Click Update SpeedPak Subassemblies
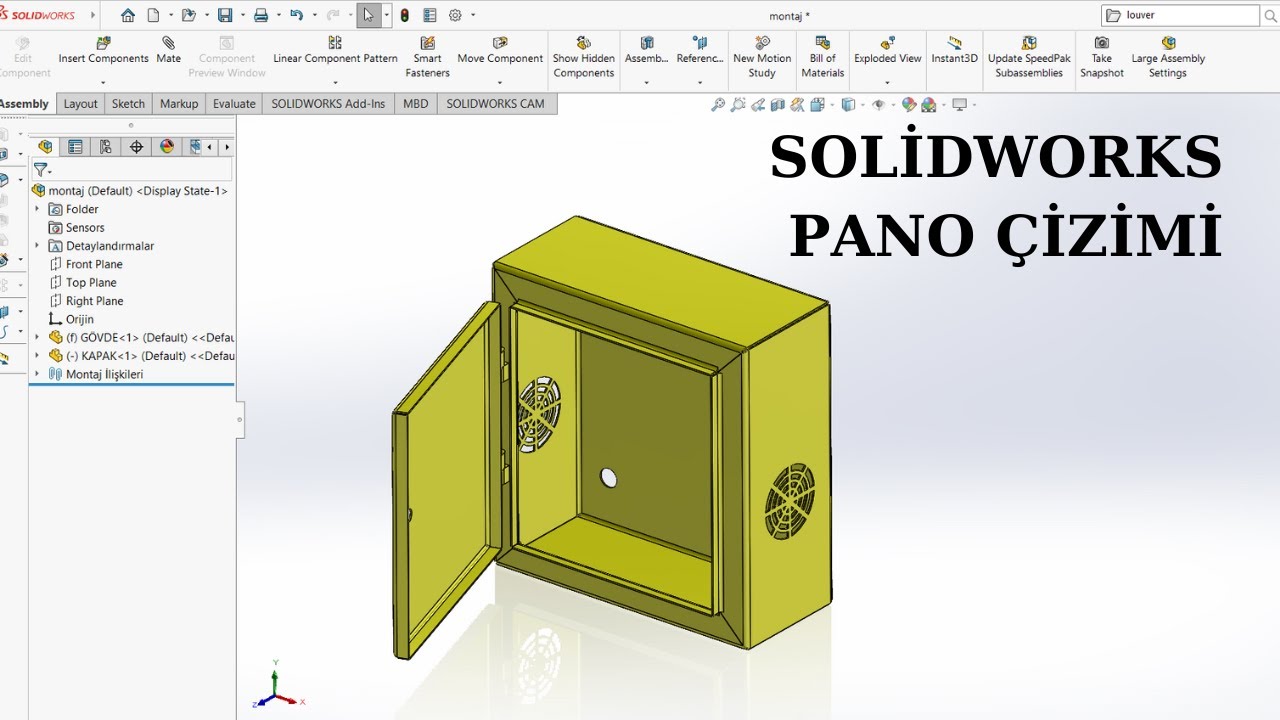Screen dimensions: 1280x720 tap(1029, 58)
